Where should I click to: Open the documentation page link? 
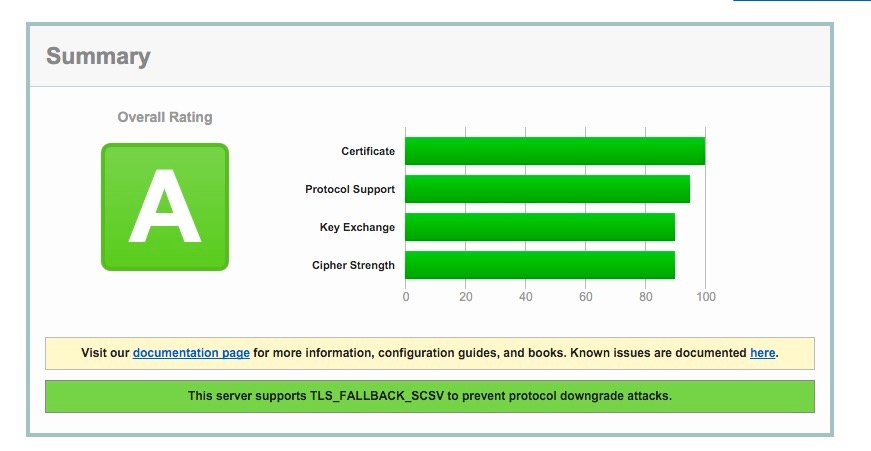[x=191, y=353]
